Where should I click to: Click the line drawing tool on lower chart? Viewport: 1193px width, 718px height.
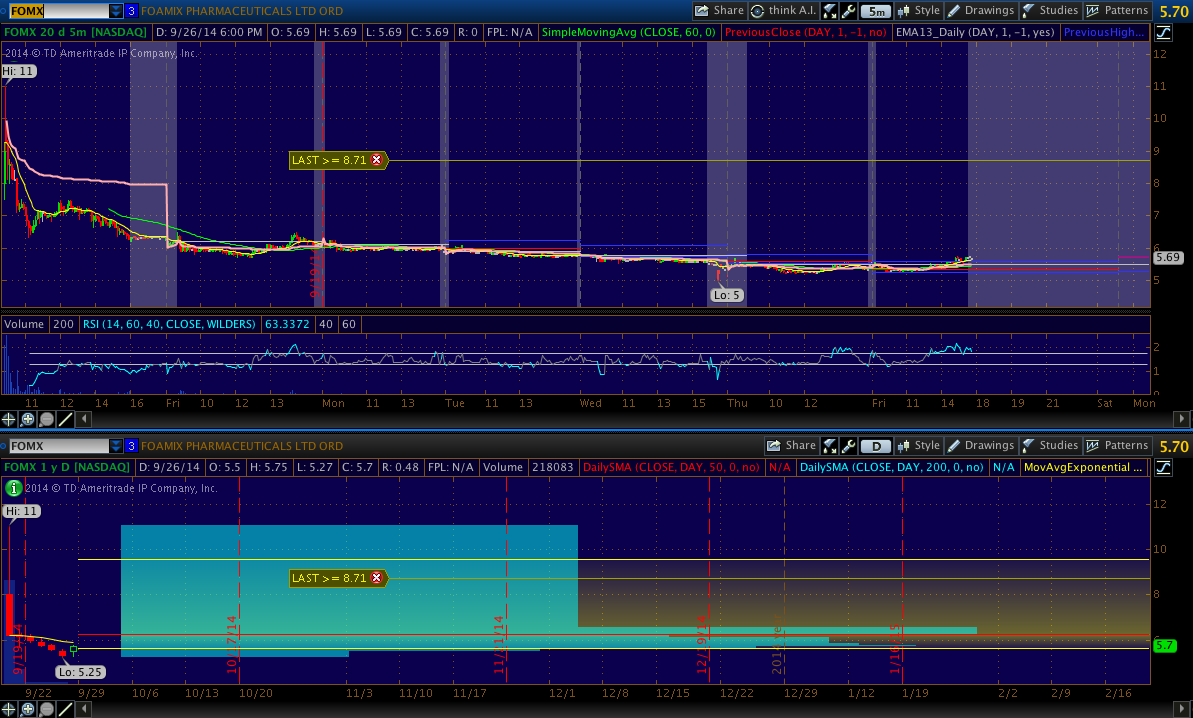tap(66, 709)
